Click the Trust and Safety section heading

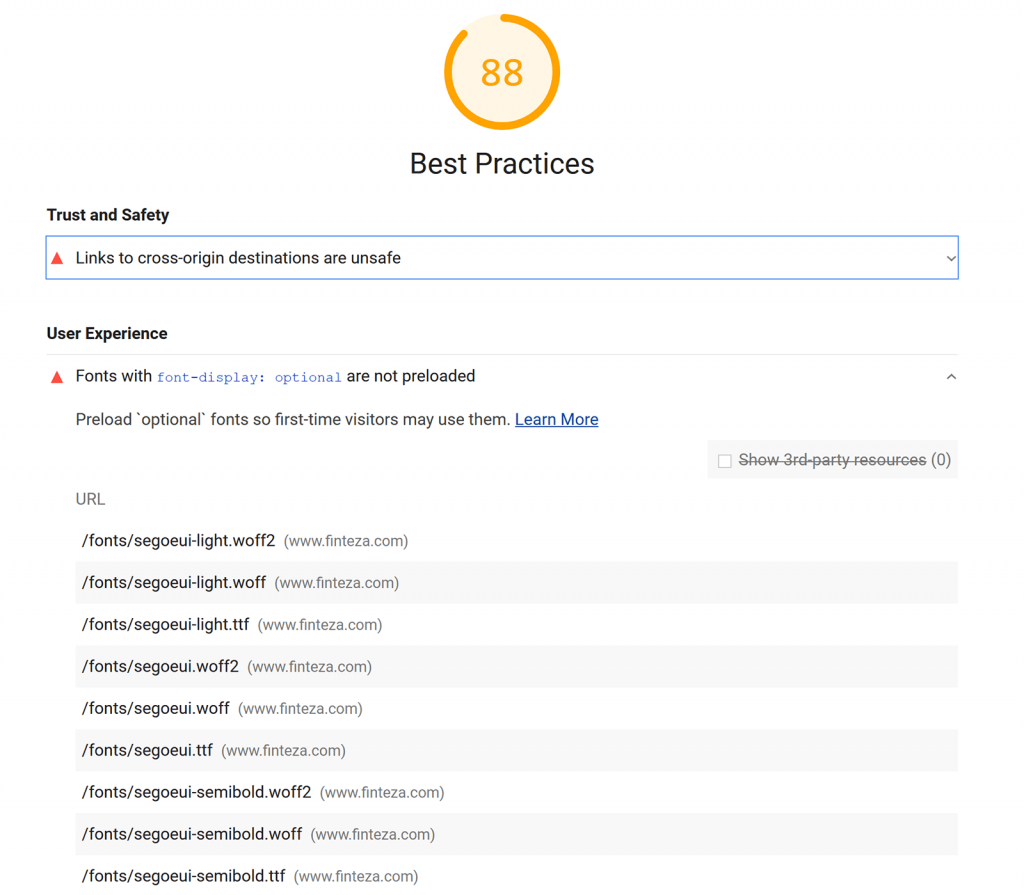pyautogui.click(x=108, y=215)
